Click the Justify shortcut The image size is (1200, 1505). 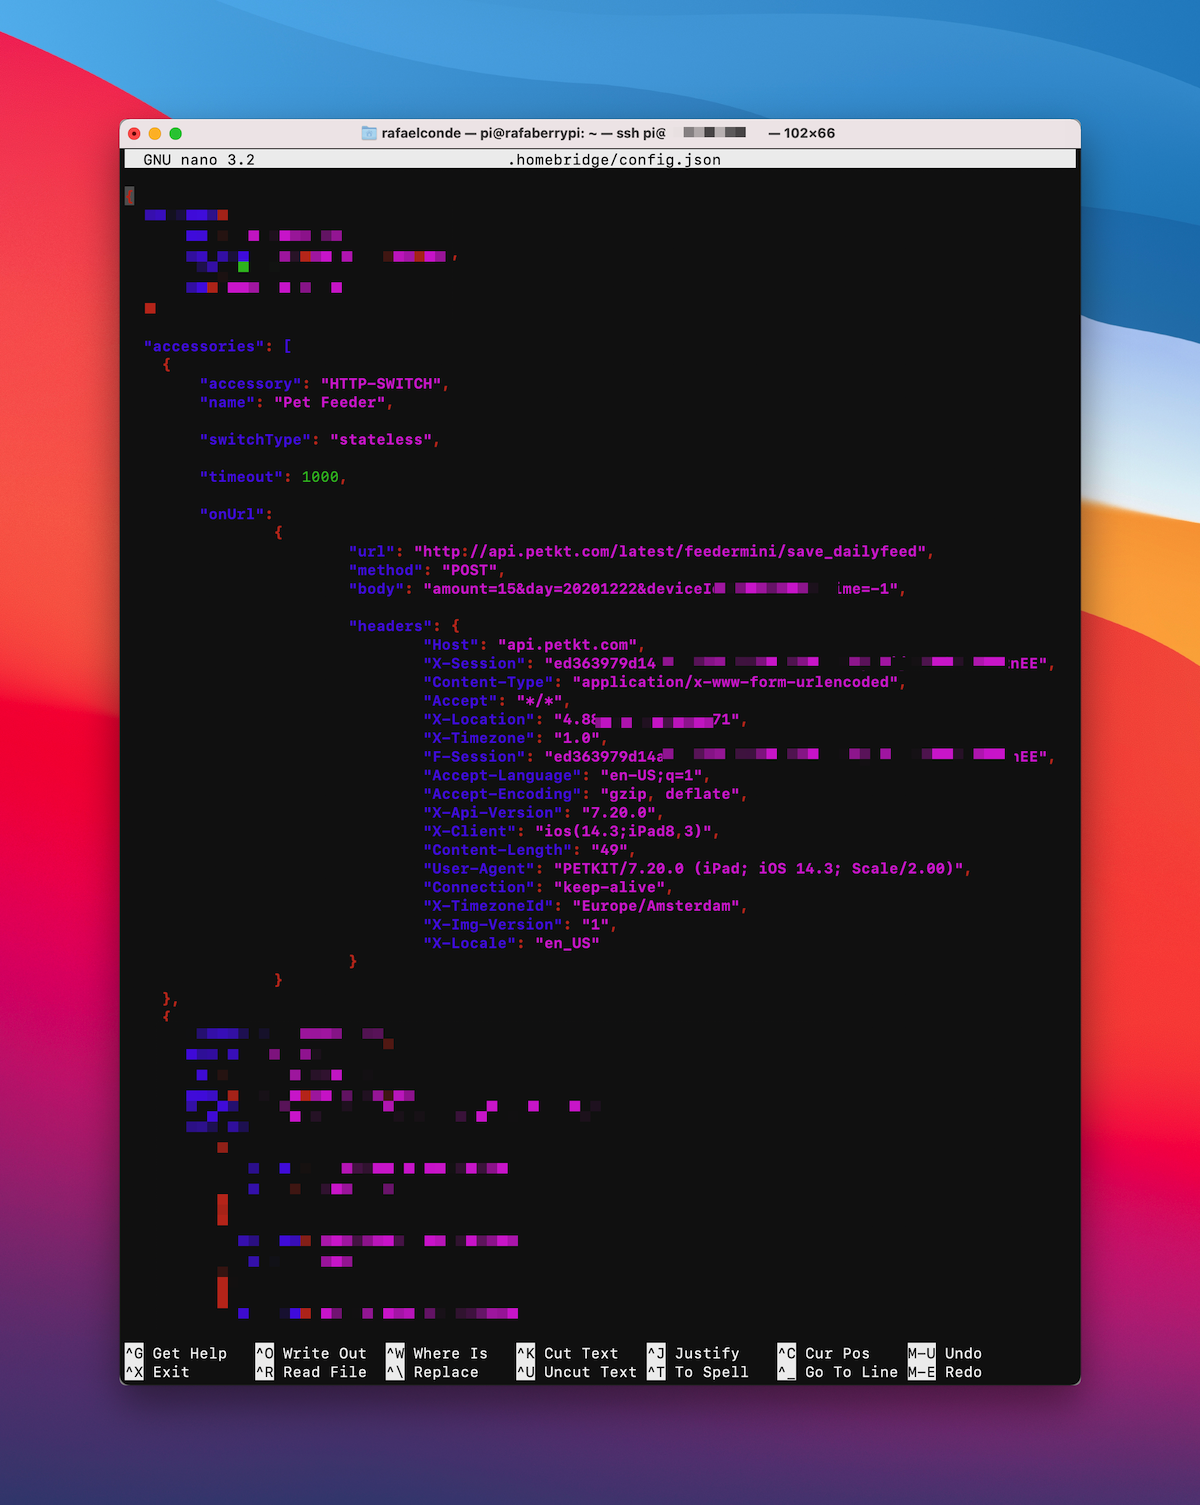pyautogui.click(x=707, y=1353)
